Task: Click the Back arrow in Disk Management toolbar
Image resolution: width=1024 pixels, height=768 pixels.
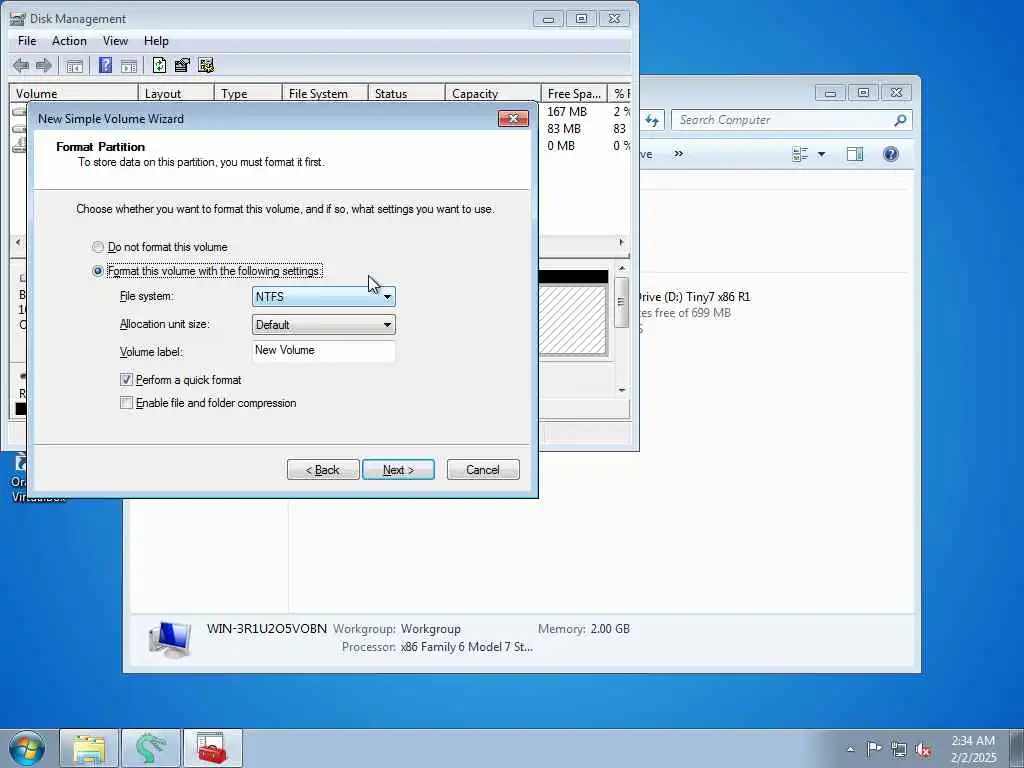Action: point(21,65)
